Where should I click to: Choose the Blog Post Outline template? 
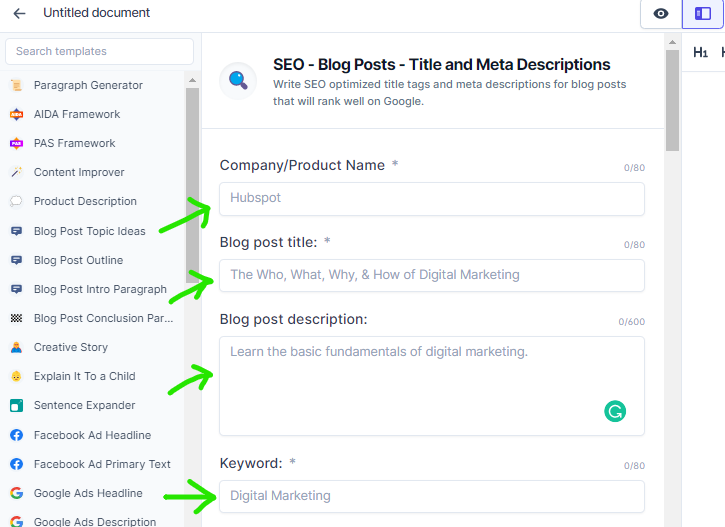pyautogui.click(x=79, y=260)
